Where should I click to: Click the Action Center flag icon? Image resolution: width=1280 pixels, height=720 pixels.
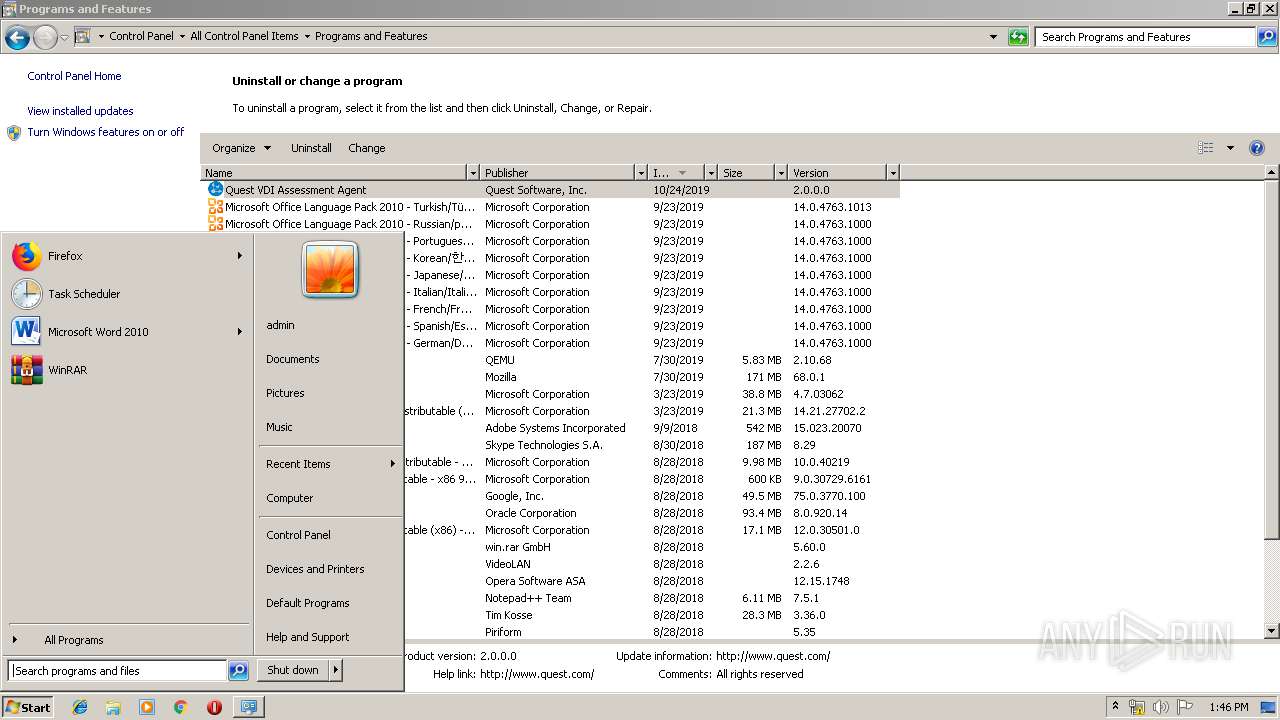click(1185, 707)
